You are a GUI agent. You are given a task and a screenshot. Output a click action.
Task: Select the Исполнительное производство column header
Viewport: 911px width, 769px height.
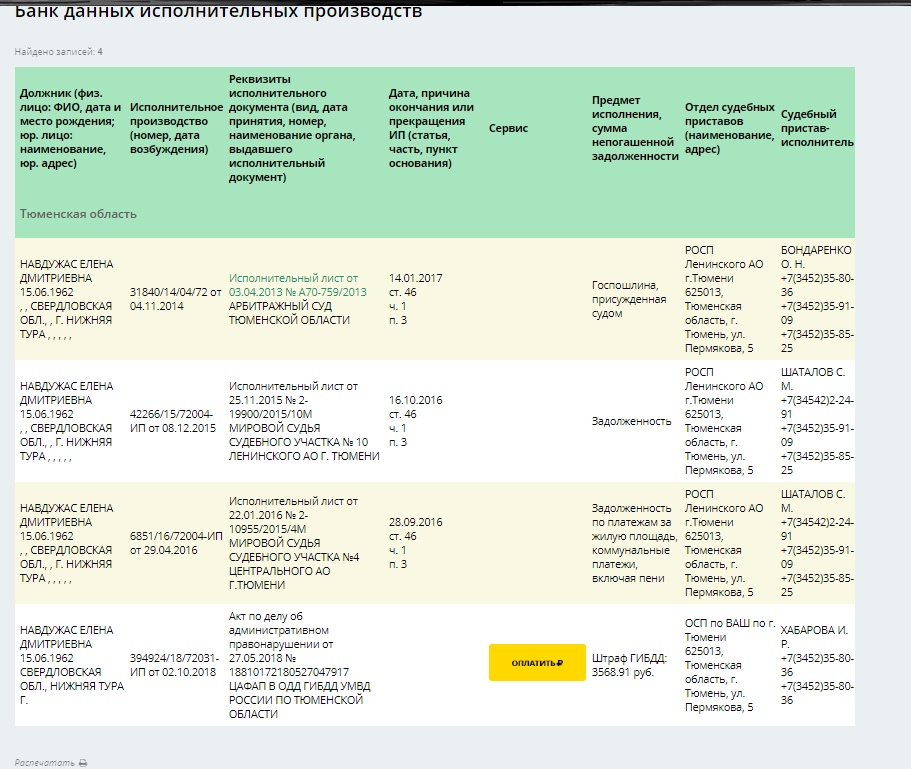point(176,128)
